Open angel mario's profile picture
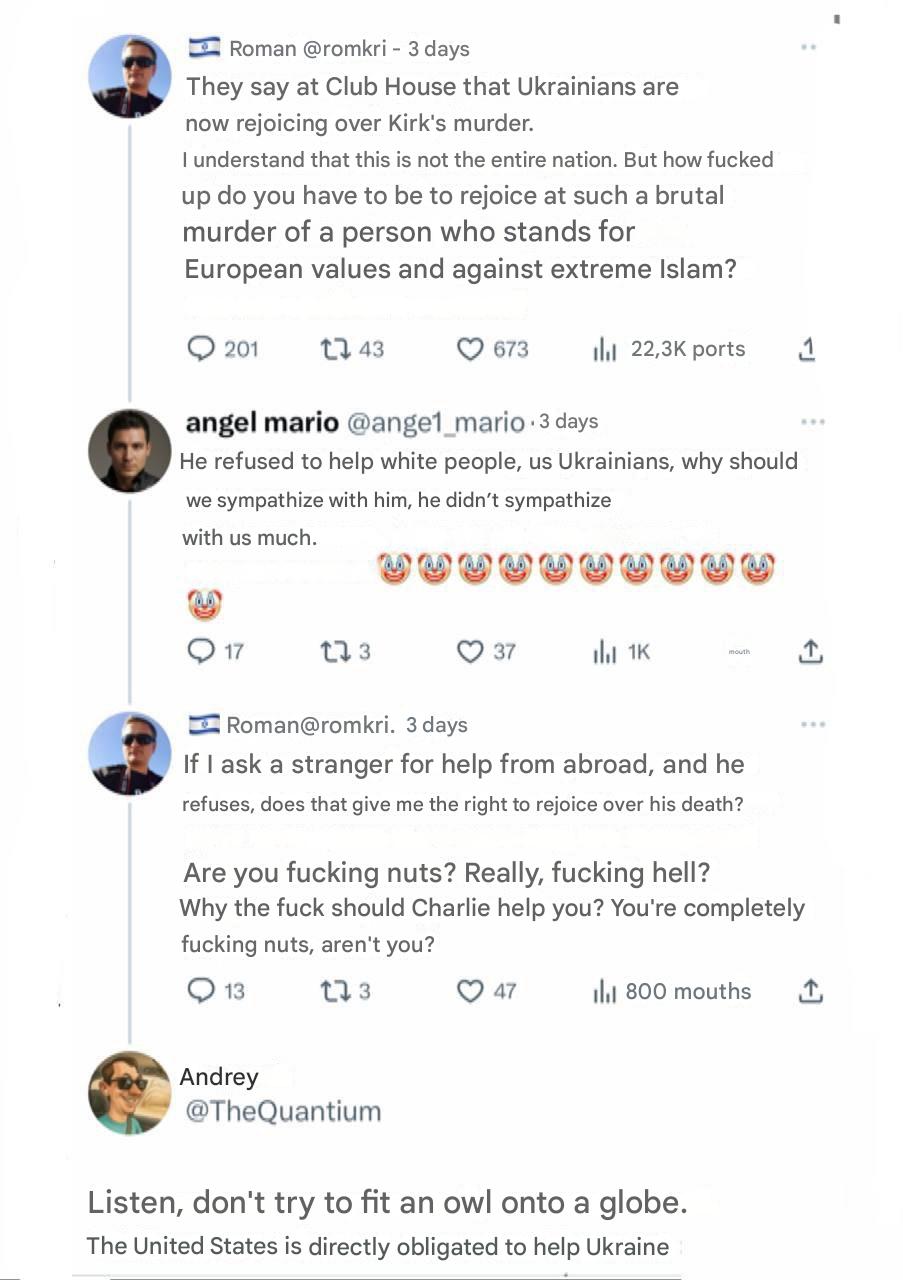This screenshot has width=903, height=1280. [130, 450]
